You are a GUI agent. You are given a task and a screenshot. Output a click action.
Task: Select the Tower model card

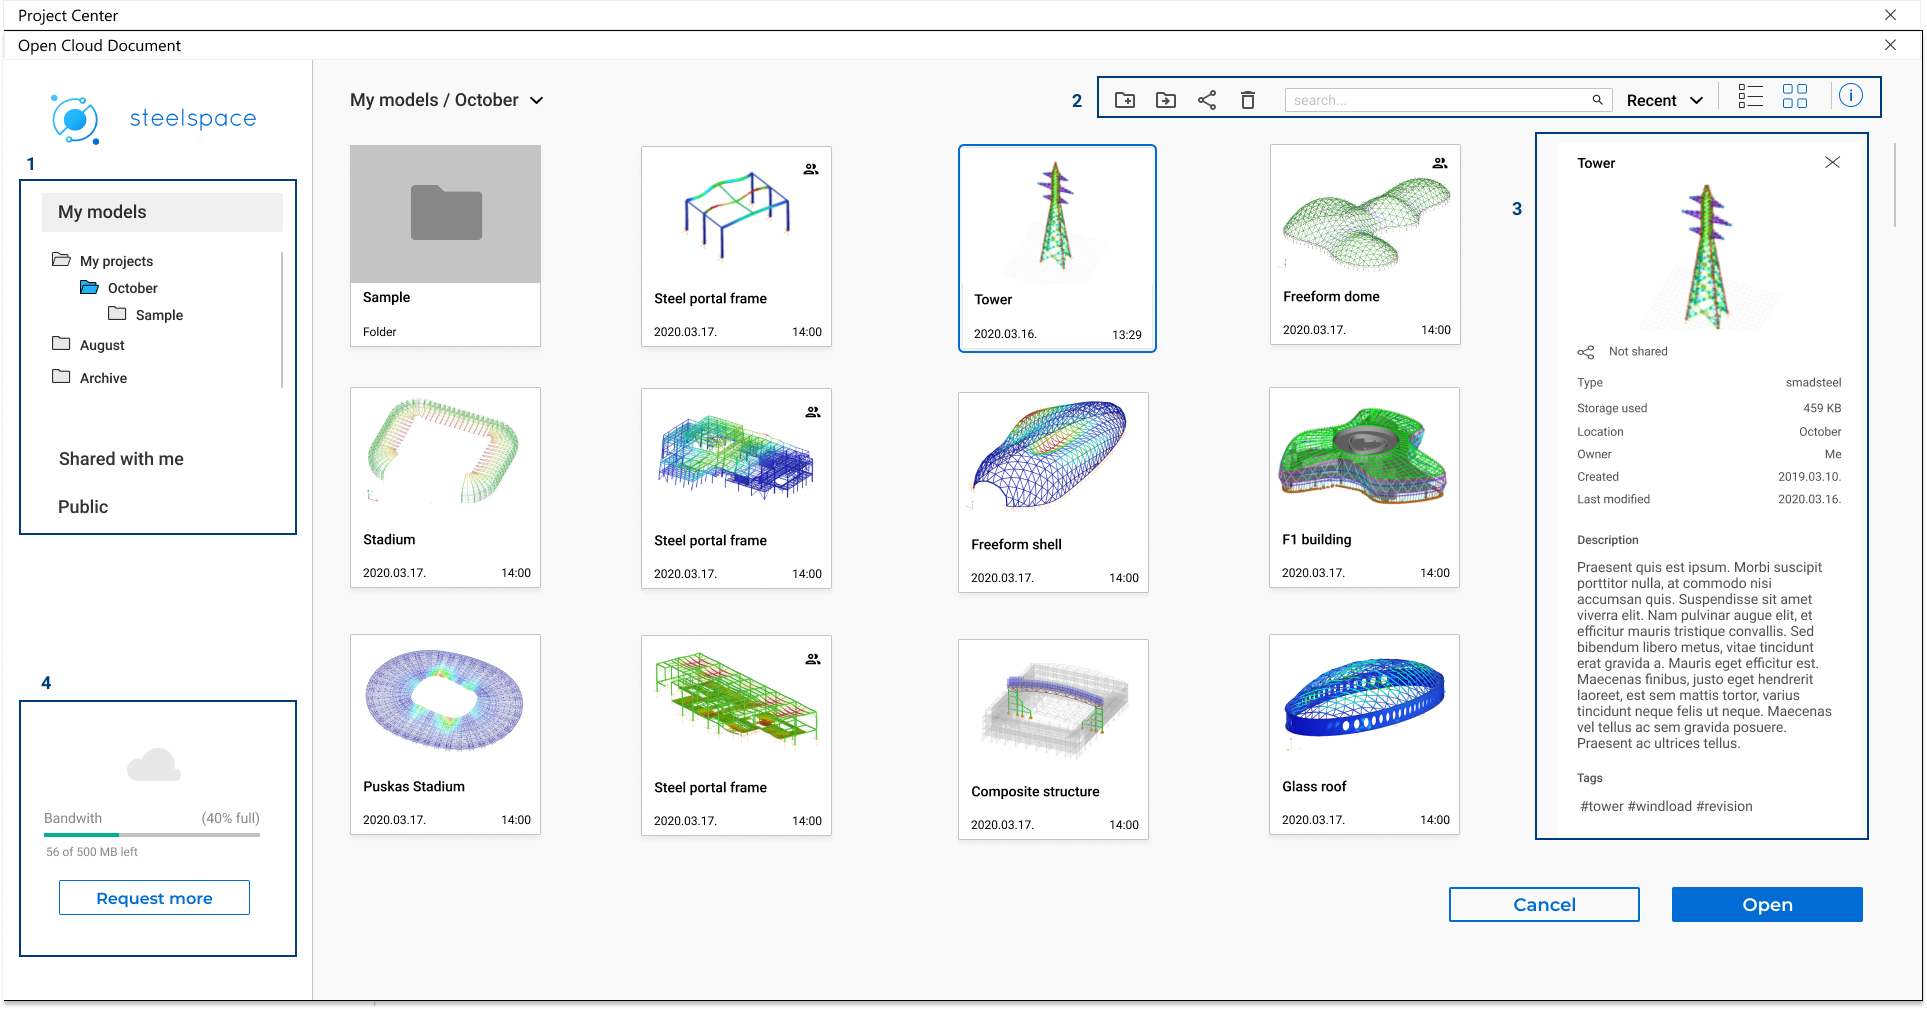coord(1057,248)
